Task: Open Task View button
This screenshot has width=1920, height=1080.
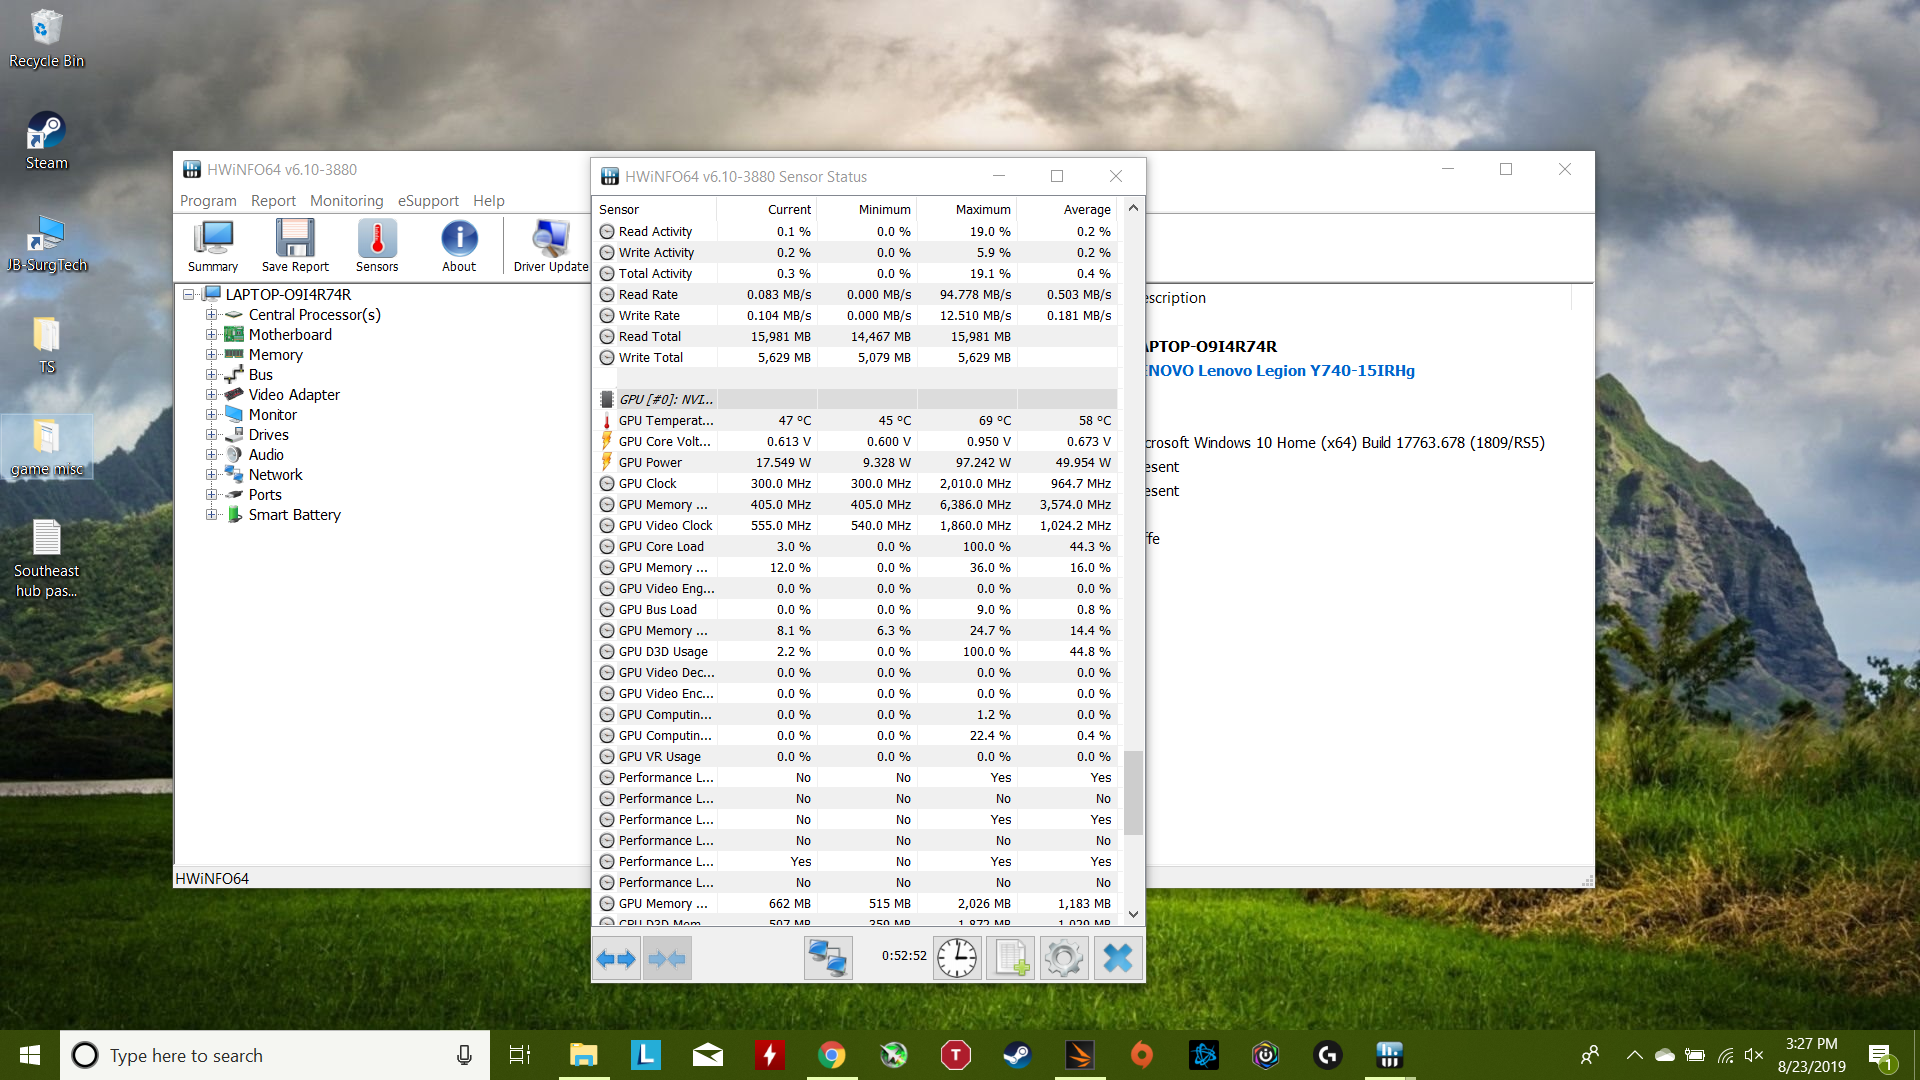Action: [x=520, y=1055]
